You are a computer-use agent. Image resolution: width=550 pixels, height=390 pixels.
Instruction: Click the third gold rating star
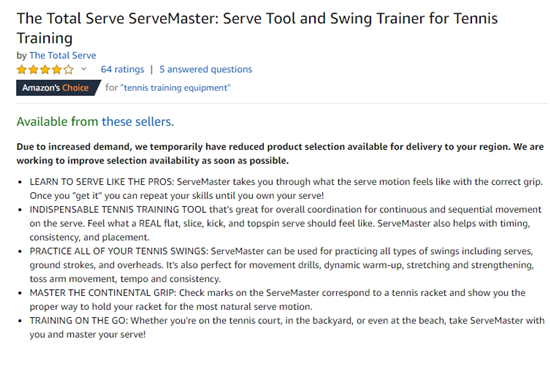(x=45, y=69)
